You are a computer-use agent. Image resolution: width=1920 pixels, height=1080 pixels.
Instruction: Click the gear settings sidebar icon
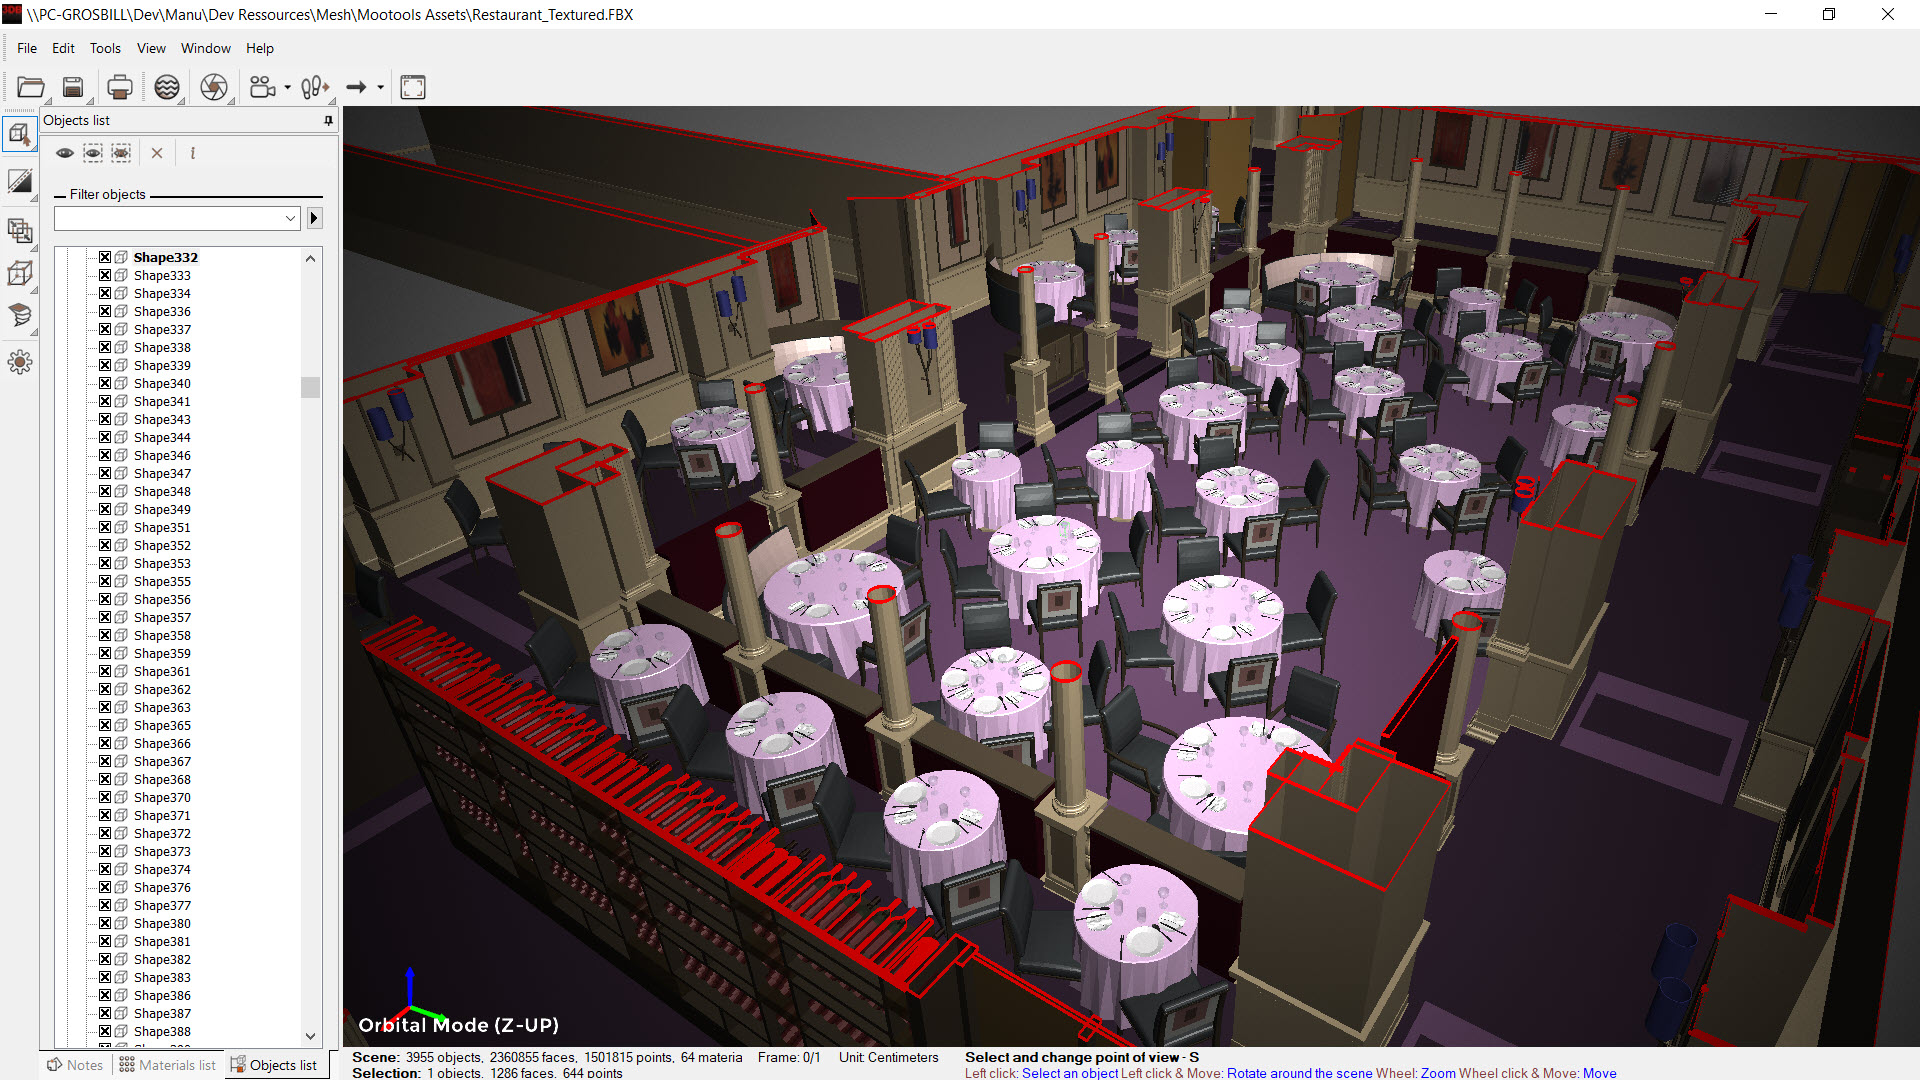click(19, 361)
